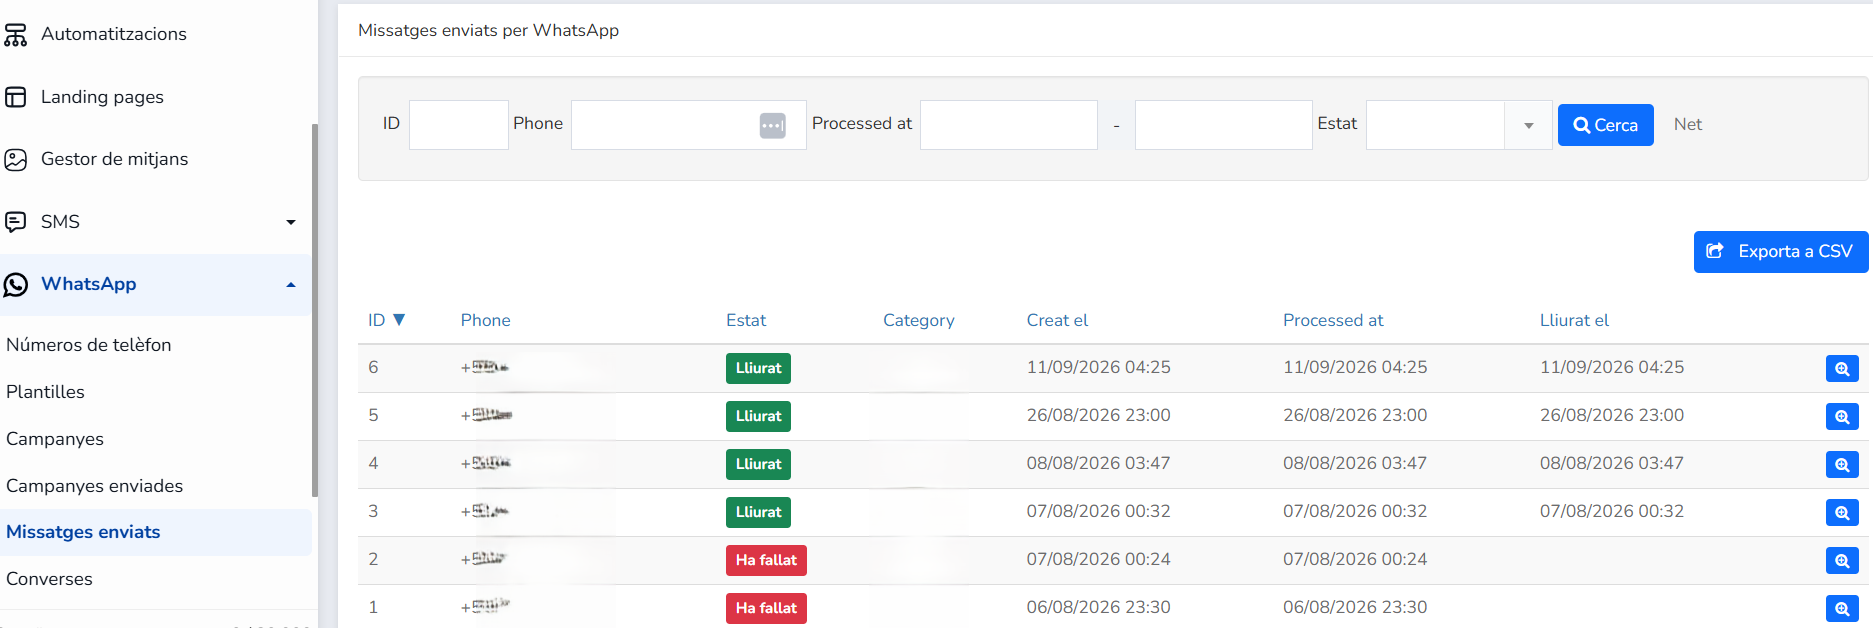This screenshot has width=1873, height=628.
Task: Click creation date 26/08/2026 23:00 in row 5
Action: [x=1098, y=415]
